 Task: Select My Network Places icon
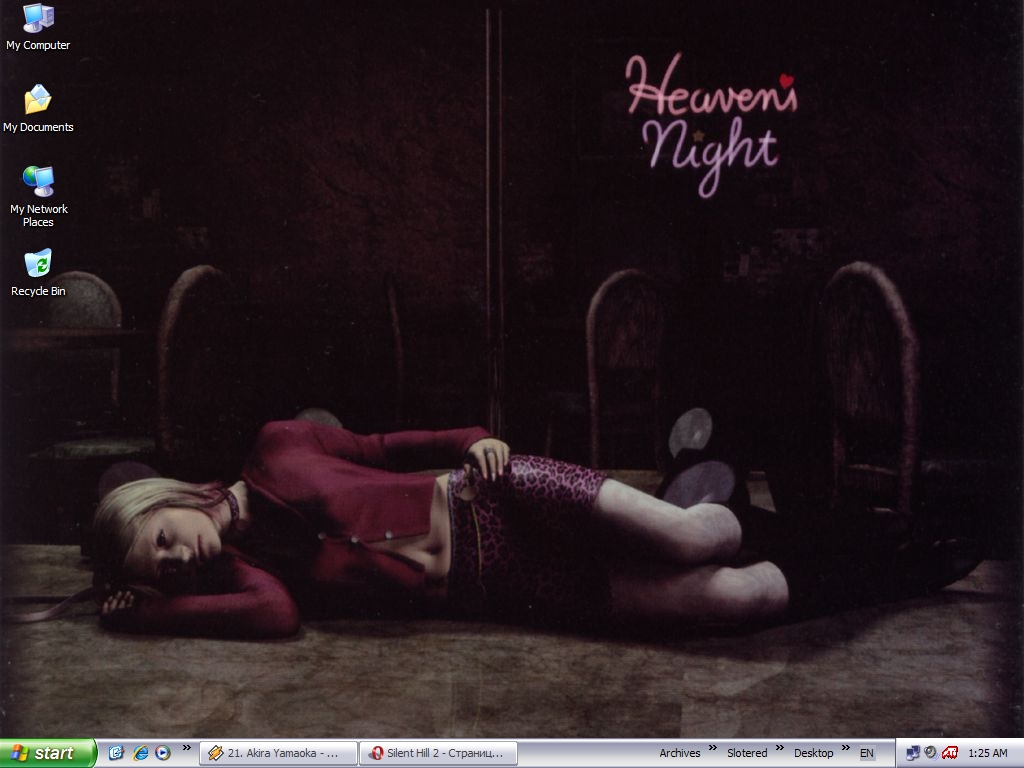coord(39,197)
